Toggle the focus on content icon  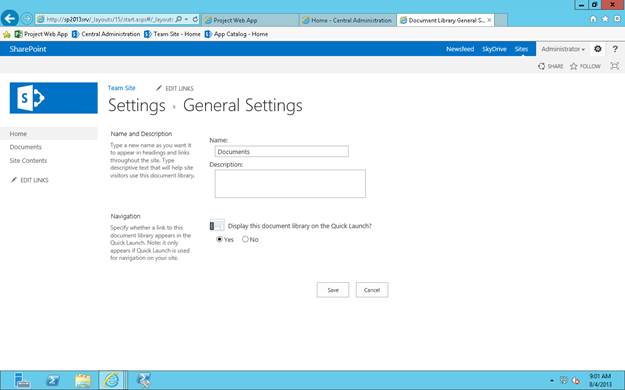tap(615, 66)
